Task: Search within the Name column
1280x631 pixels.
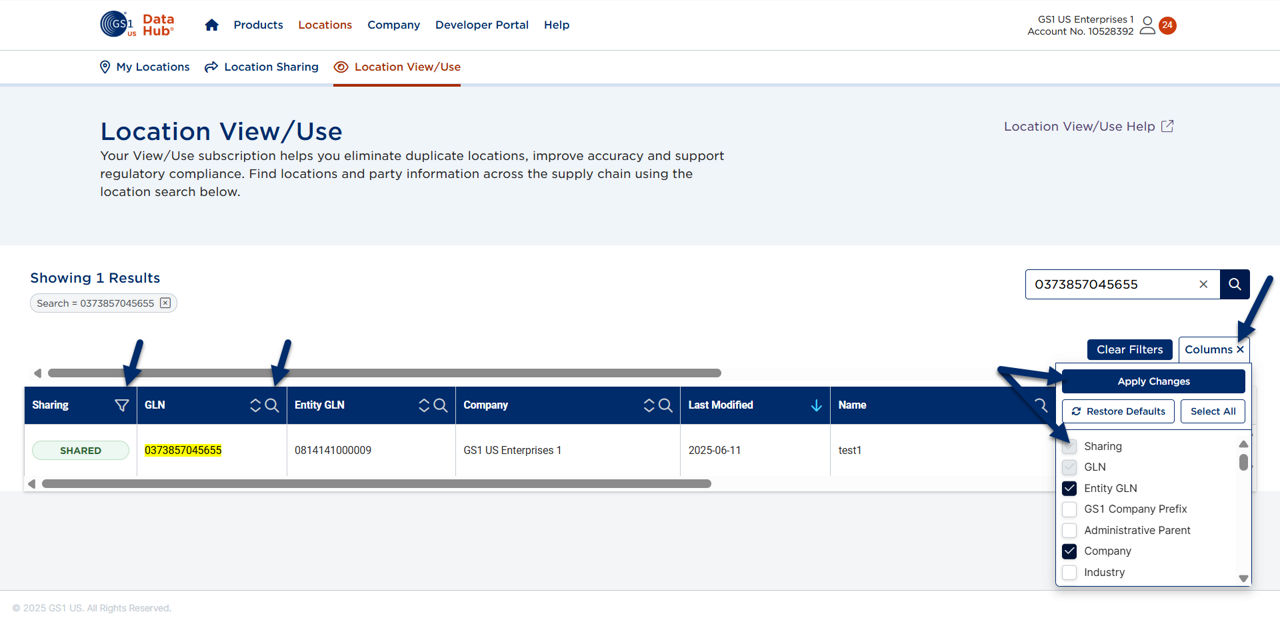Action: click(1041, 406)
